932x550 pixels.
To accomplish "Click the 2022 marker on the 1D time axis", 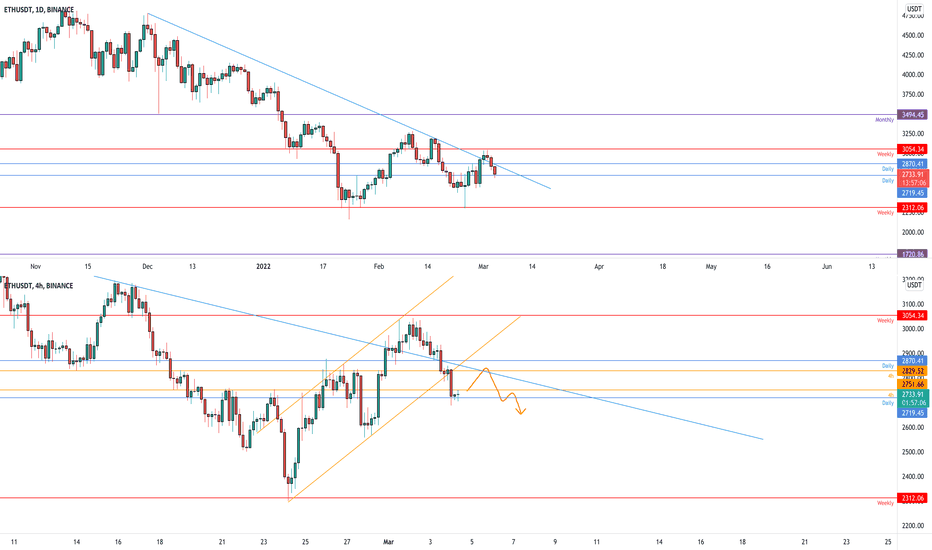I will click(x=263, y=267).
